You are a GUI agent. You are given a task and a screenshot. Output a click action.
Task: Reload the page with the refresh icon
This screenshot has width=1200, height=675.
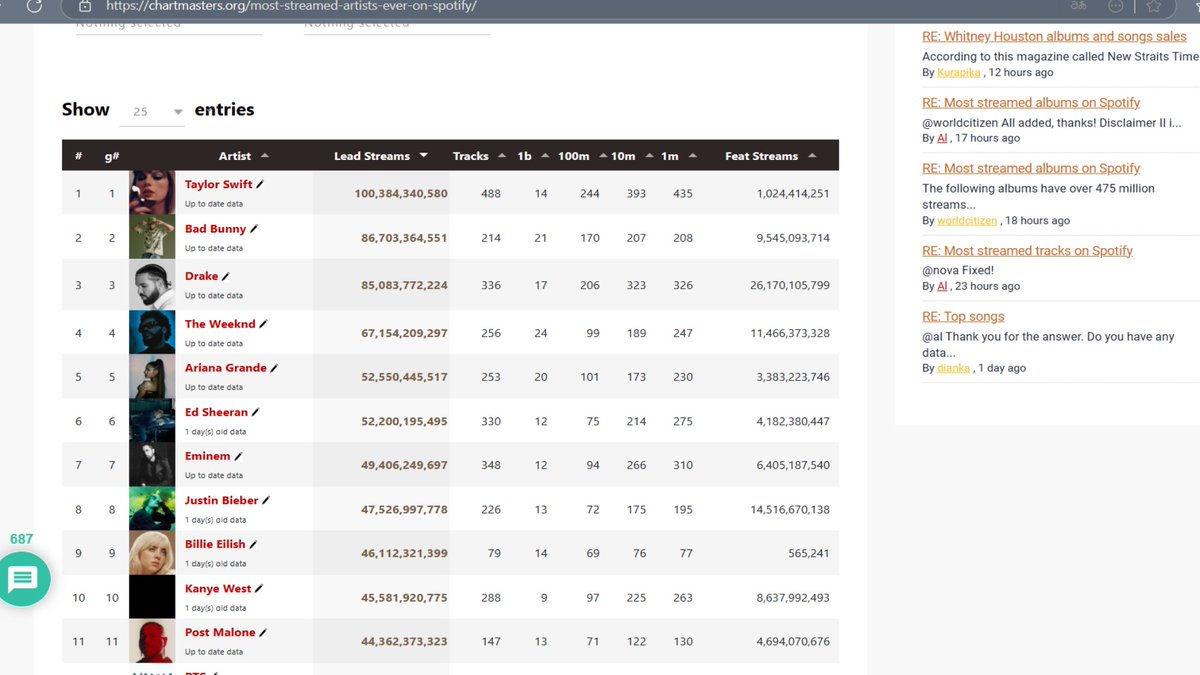(35, 6)
